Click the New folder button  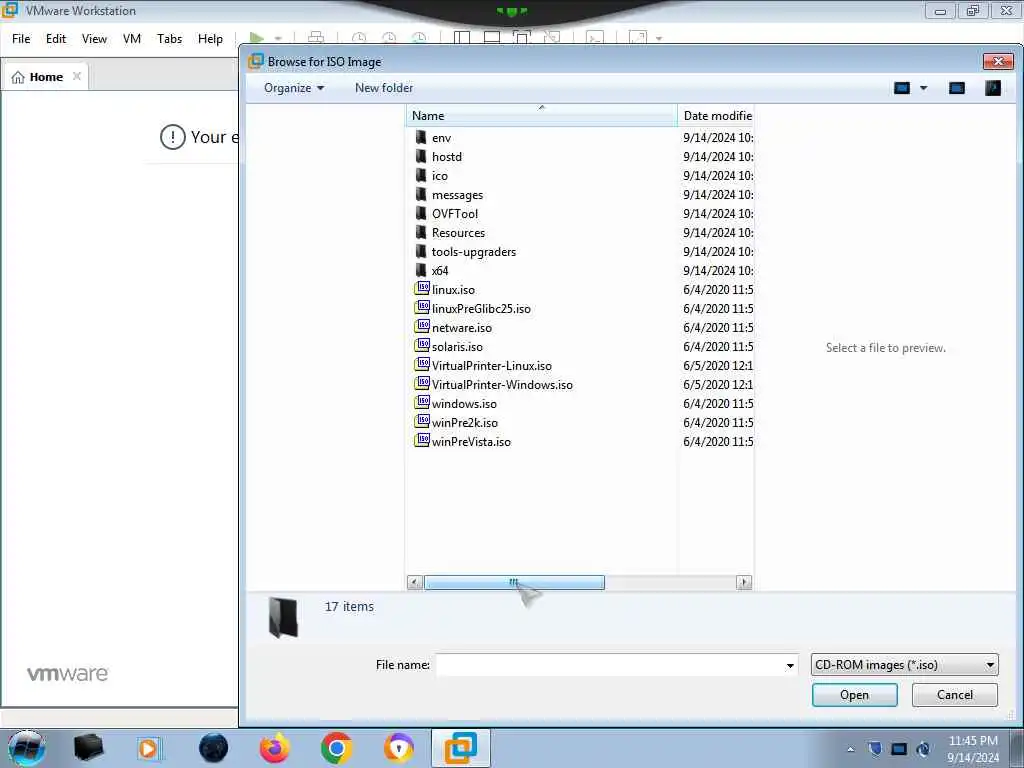(384, 88)
